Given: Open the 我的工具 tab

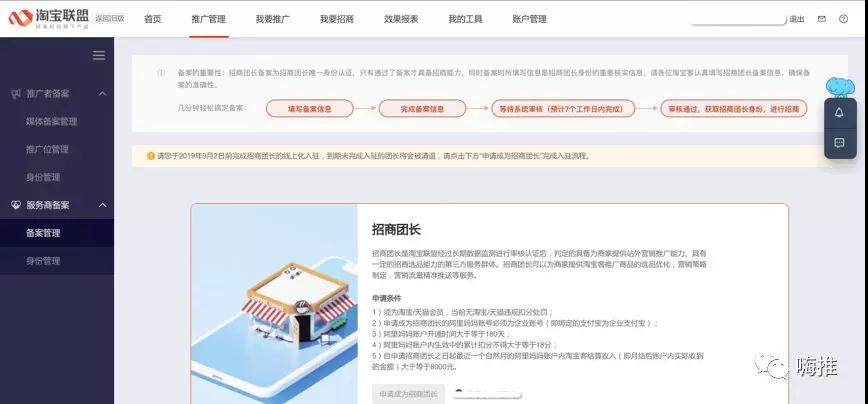Looking at the screenshot, I should click(x=465, y=19).
